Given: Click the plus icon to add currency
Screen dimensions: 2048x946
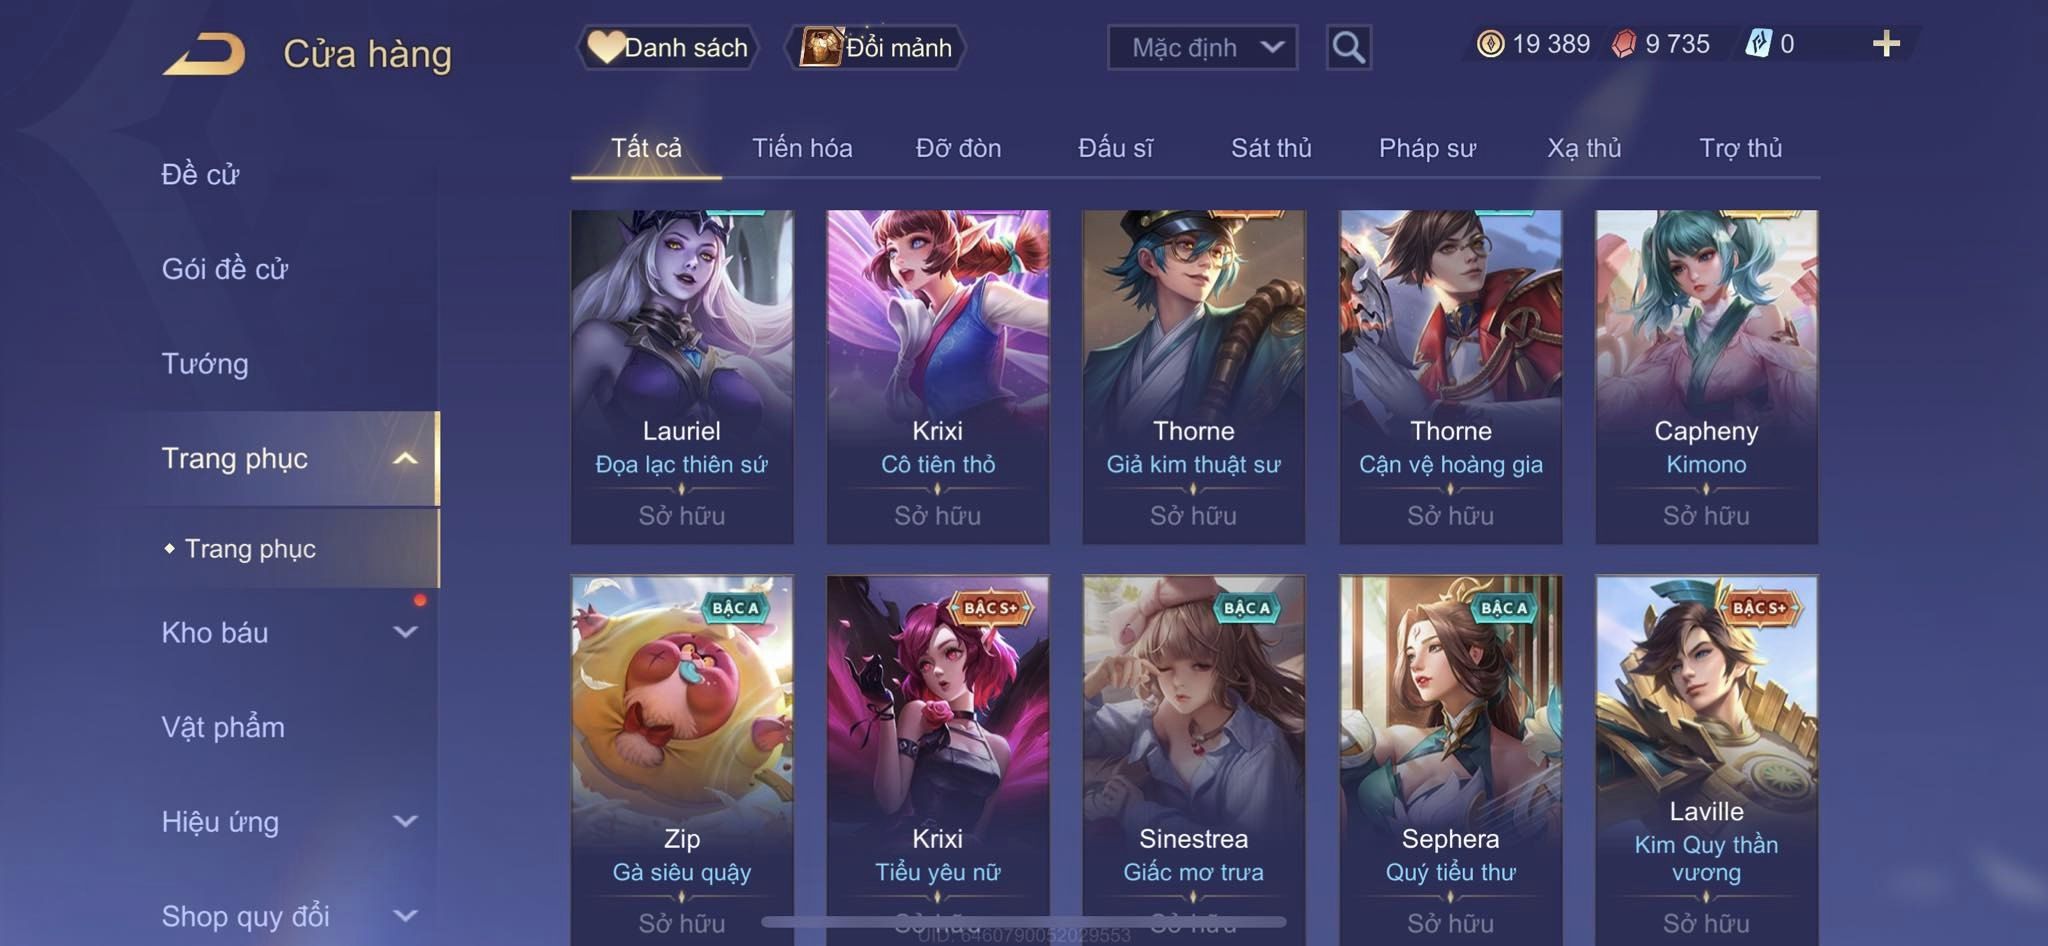Looking at the screenshot, I should (1886, 44).
